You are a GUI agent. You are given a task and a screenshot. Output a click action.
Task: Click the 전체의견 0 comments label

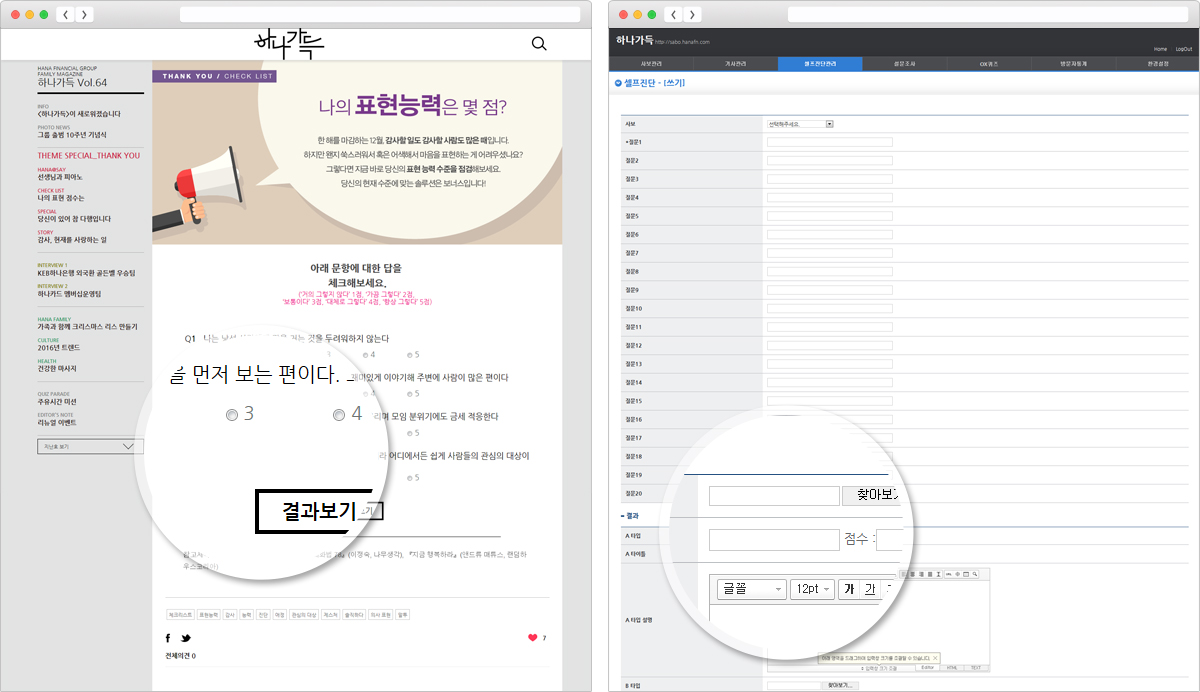(x=181, y=656)
